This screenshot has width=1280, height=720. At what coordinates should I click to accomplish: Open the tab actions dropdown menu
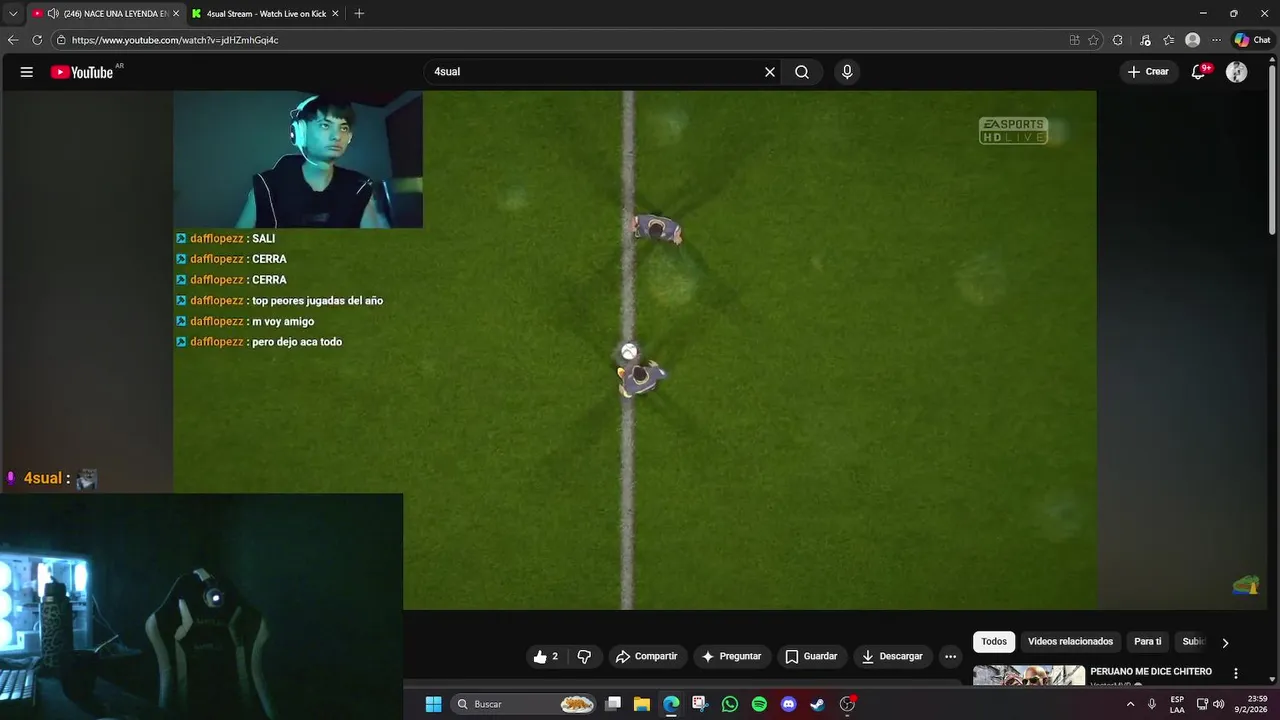click(x=13, y=14)
